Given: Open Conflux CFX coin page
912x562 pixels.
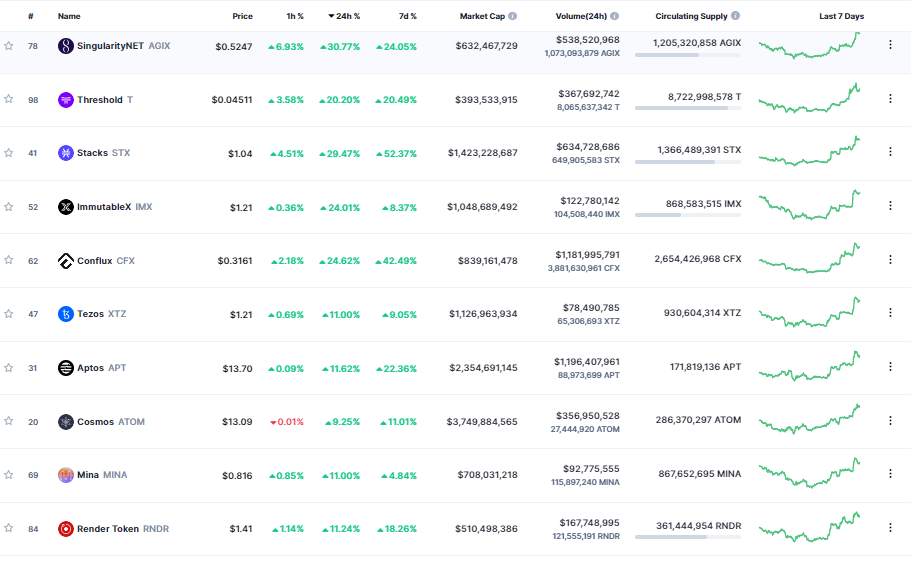Looking at the screenshot, I should pyautogui.click(x=106, y=261).
